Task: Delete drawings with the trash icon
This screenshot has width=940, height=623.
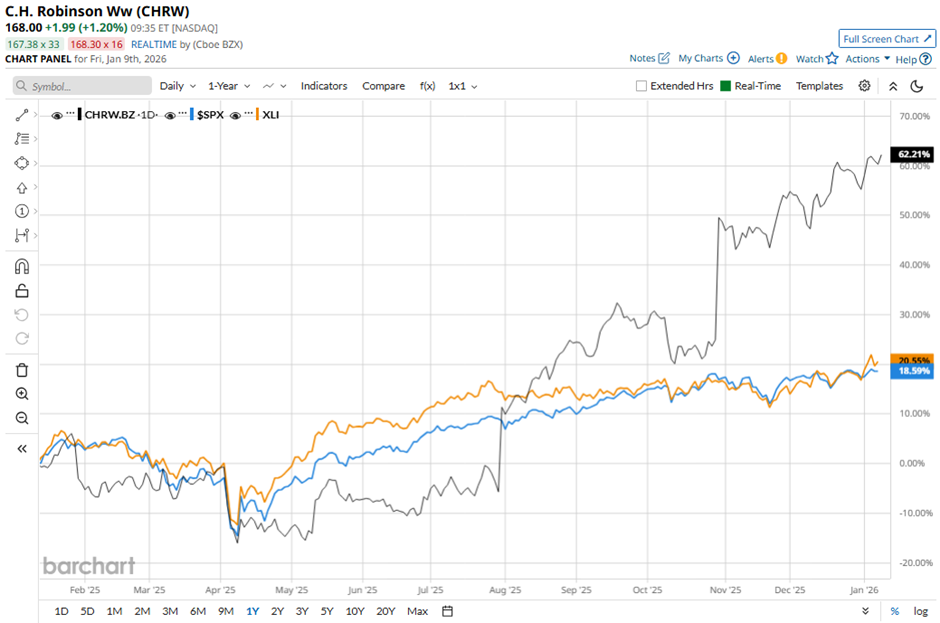Action: [22, 370]
